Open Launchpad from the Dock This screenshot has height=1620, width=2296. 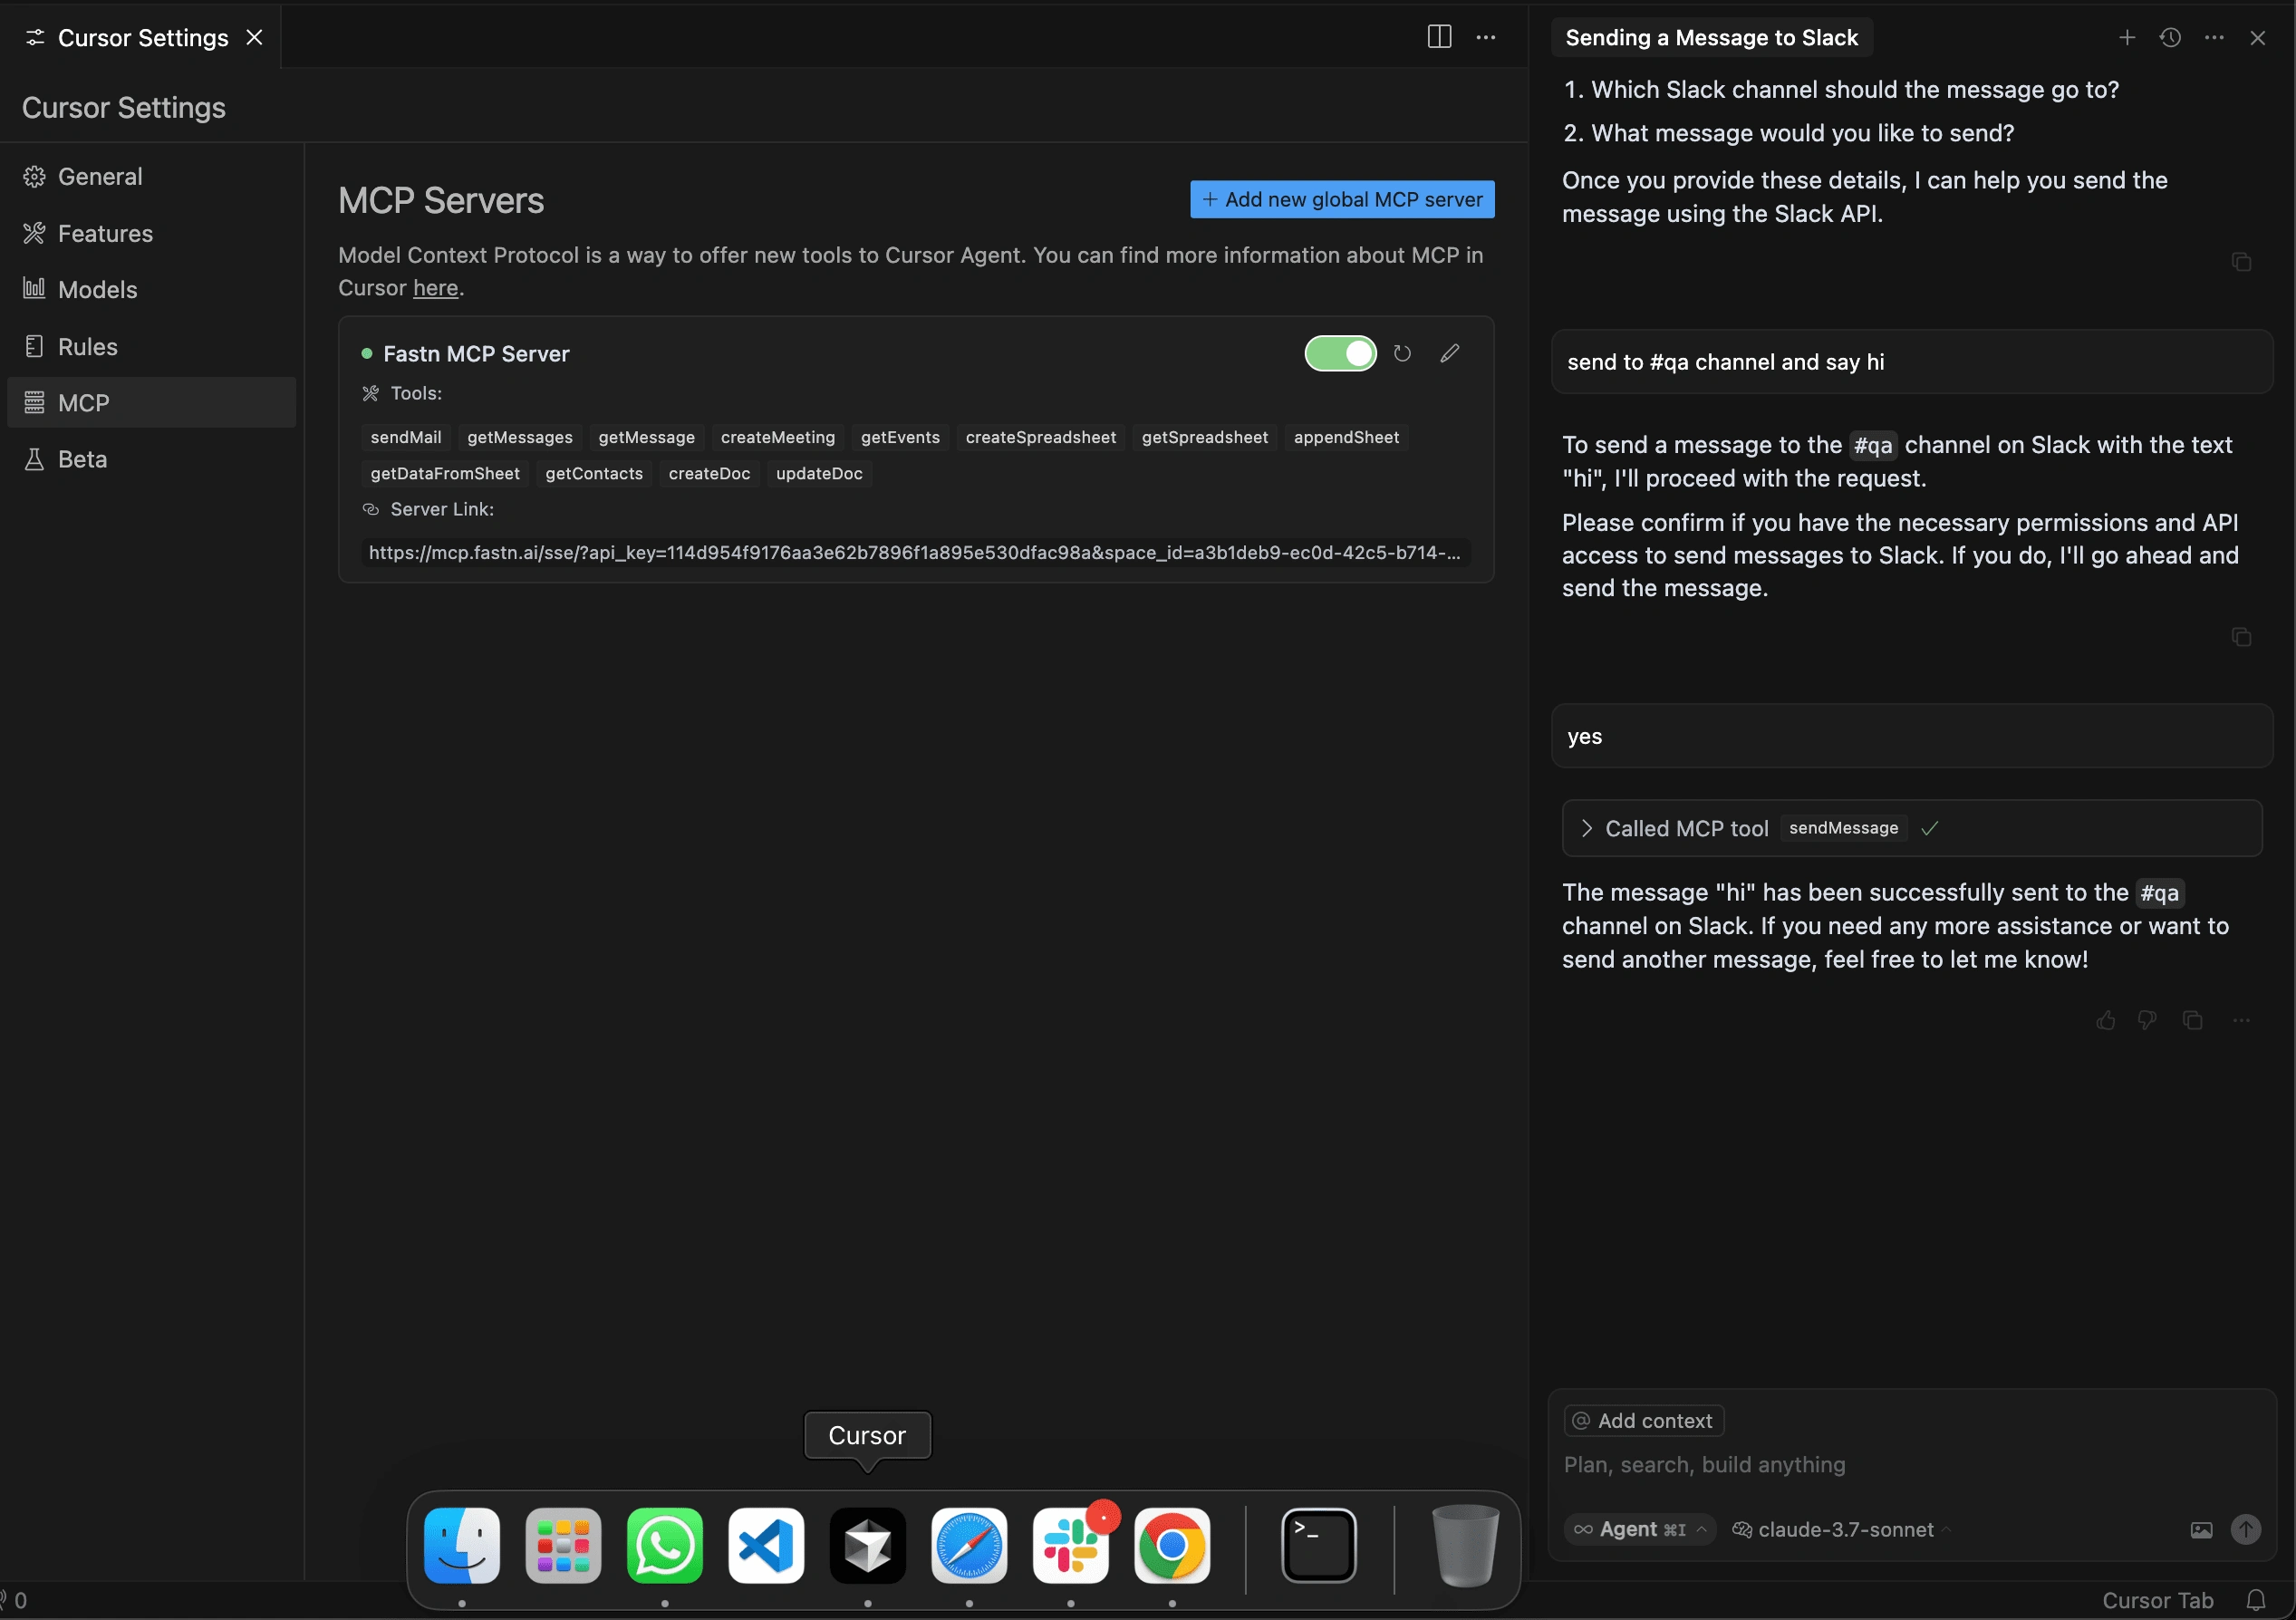(563, 1545)
